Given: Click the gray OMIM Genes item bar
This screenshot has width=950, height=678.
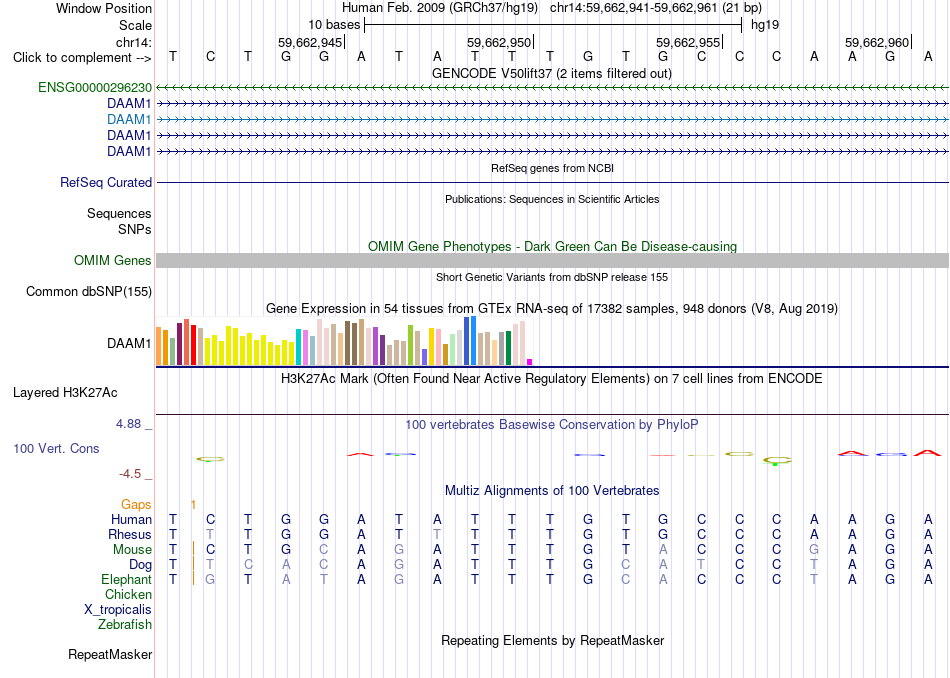Looking at the screenshot, I should (552, 261).
